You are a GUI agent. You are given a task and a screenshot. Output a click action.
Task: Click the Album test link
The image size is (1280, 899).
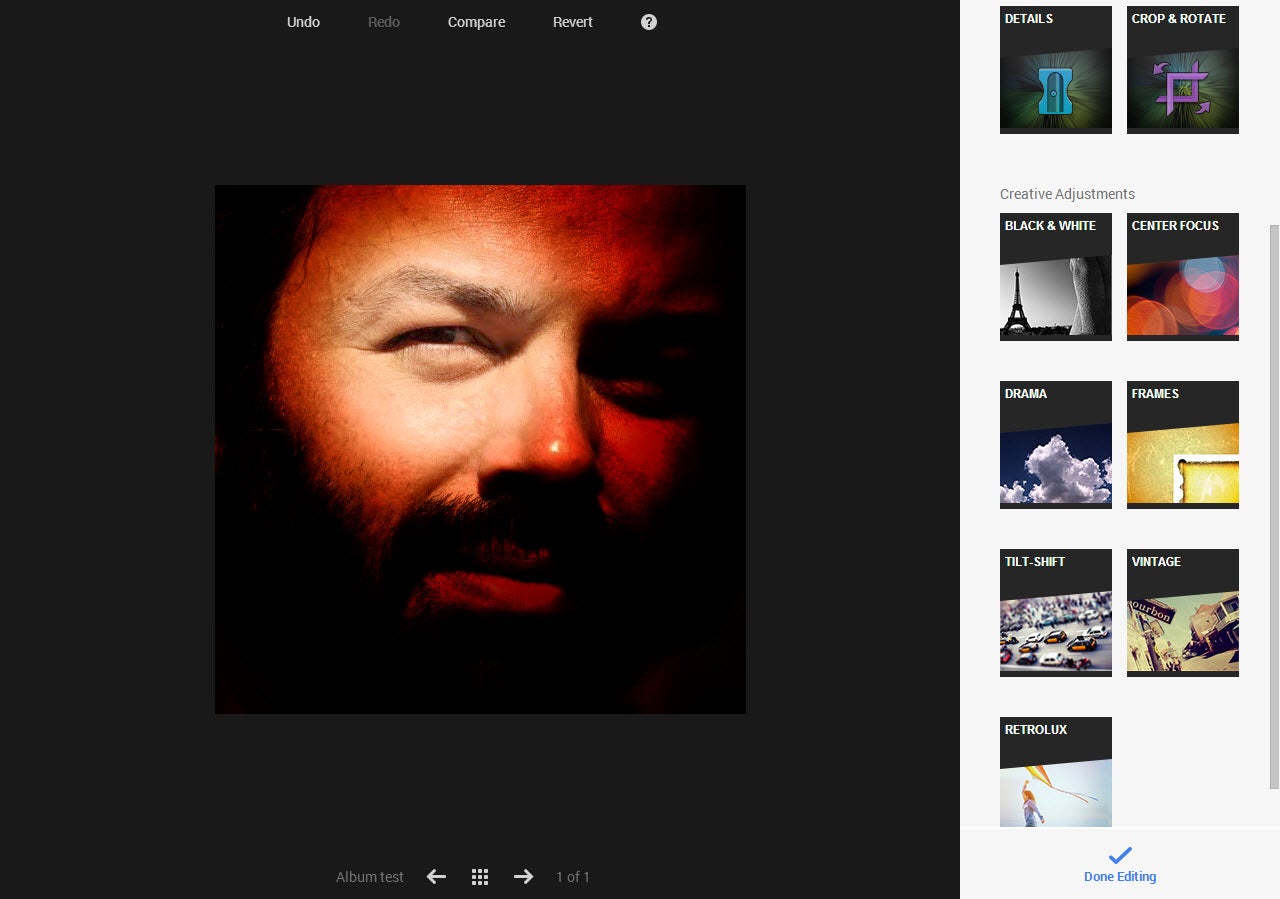point(369,877)
